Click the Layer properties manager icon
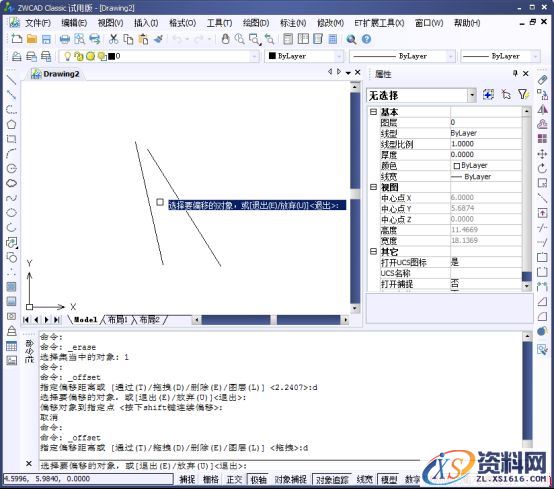 [16, 56]
